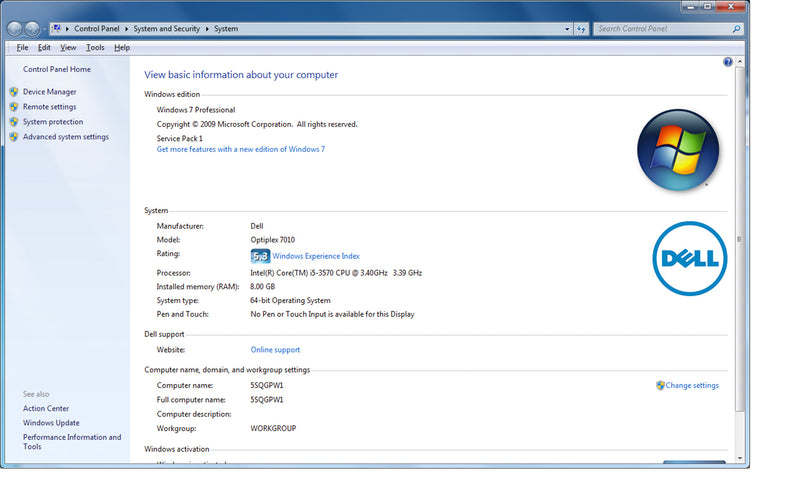Open the Tools menu

click(x=95, y=47)
